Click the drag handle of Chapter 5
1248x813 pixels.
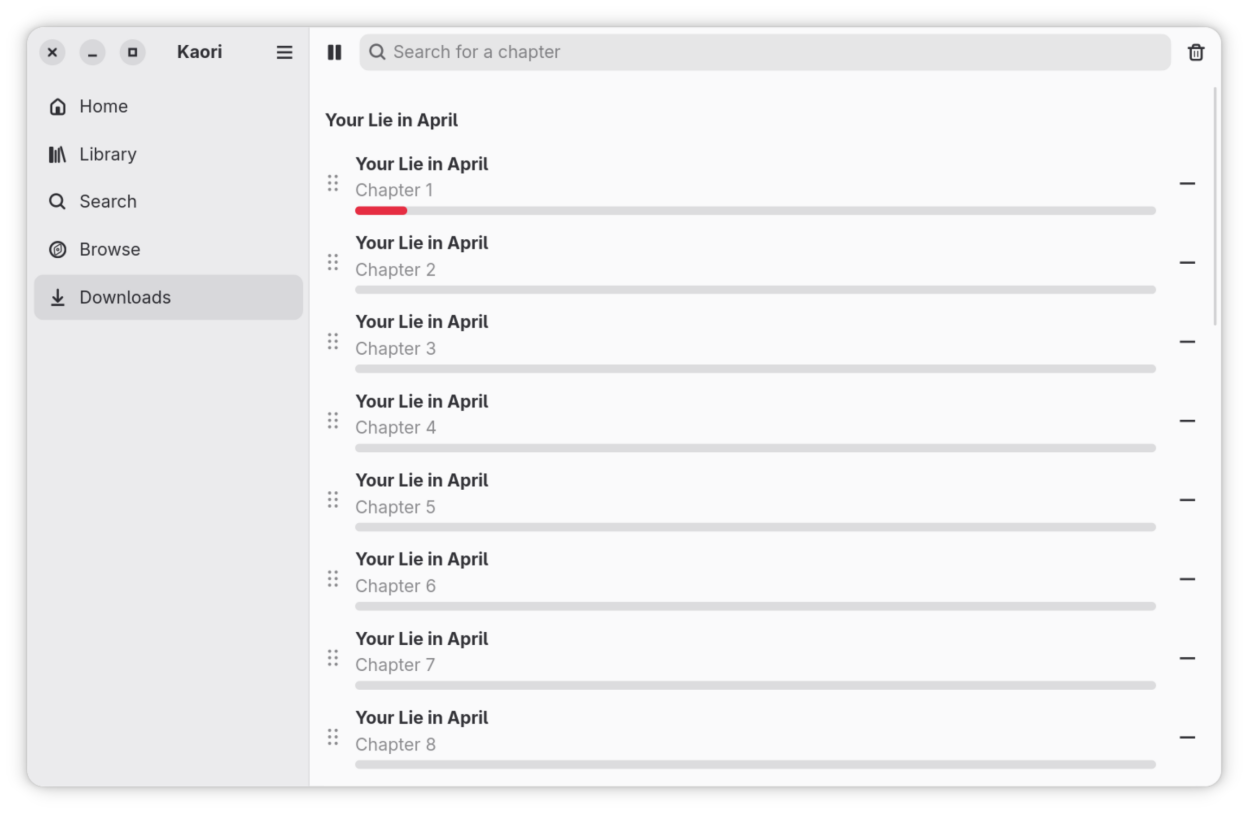pos(333,500)
